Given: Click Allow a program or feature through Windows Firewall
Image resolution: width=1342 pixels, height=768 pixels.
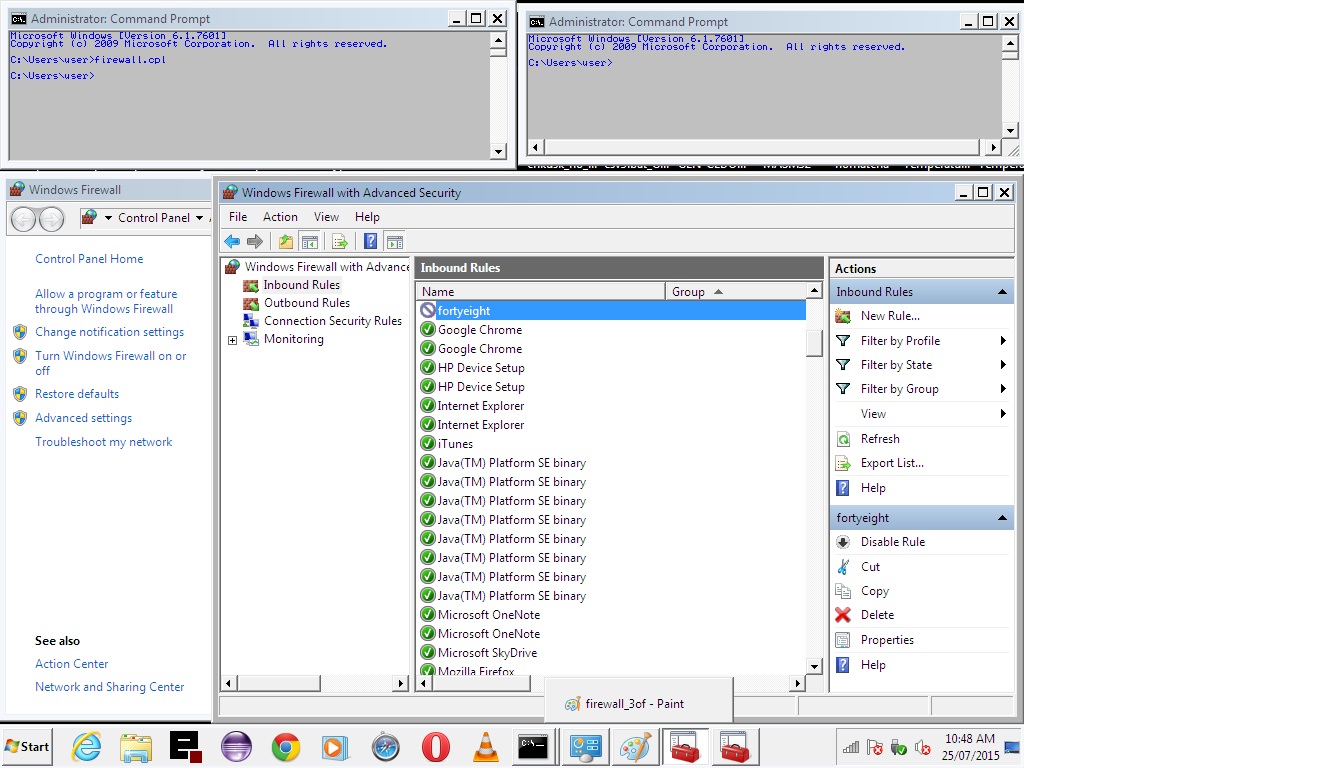Looking at the screenshot, I should [106, 301].
